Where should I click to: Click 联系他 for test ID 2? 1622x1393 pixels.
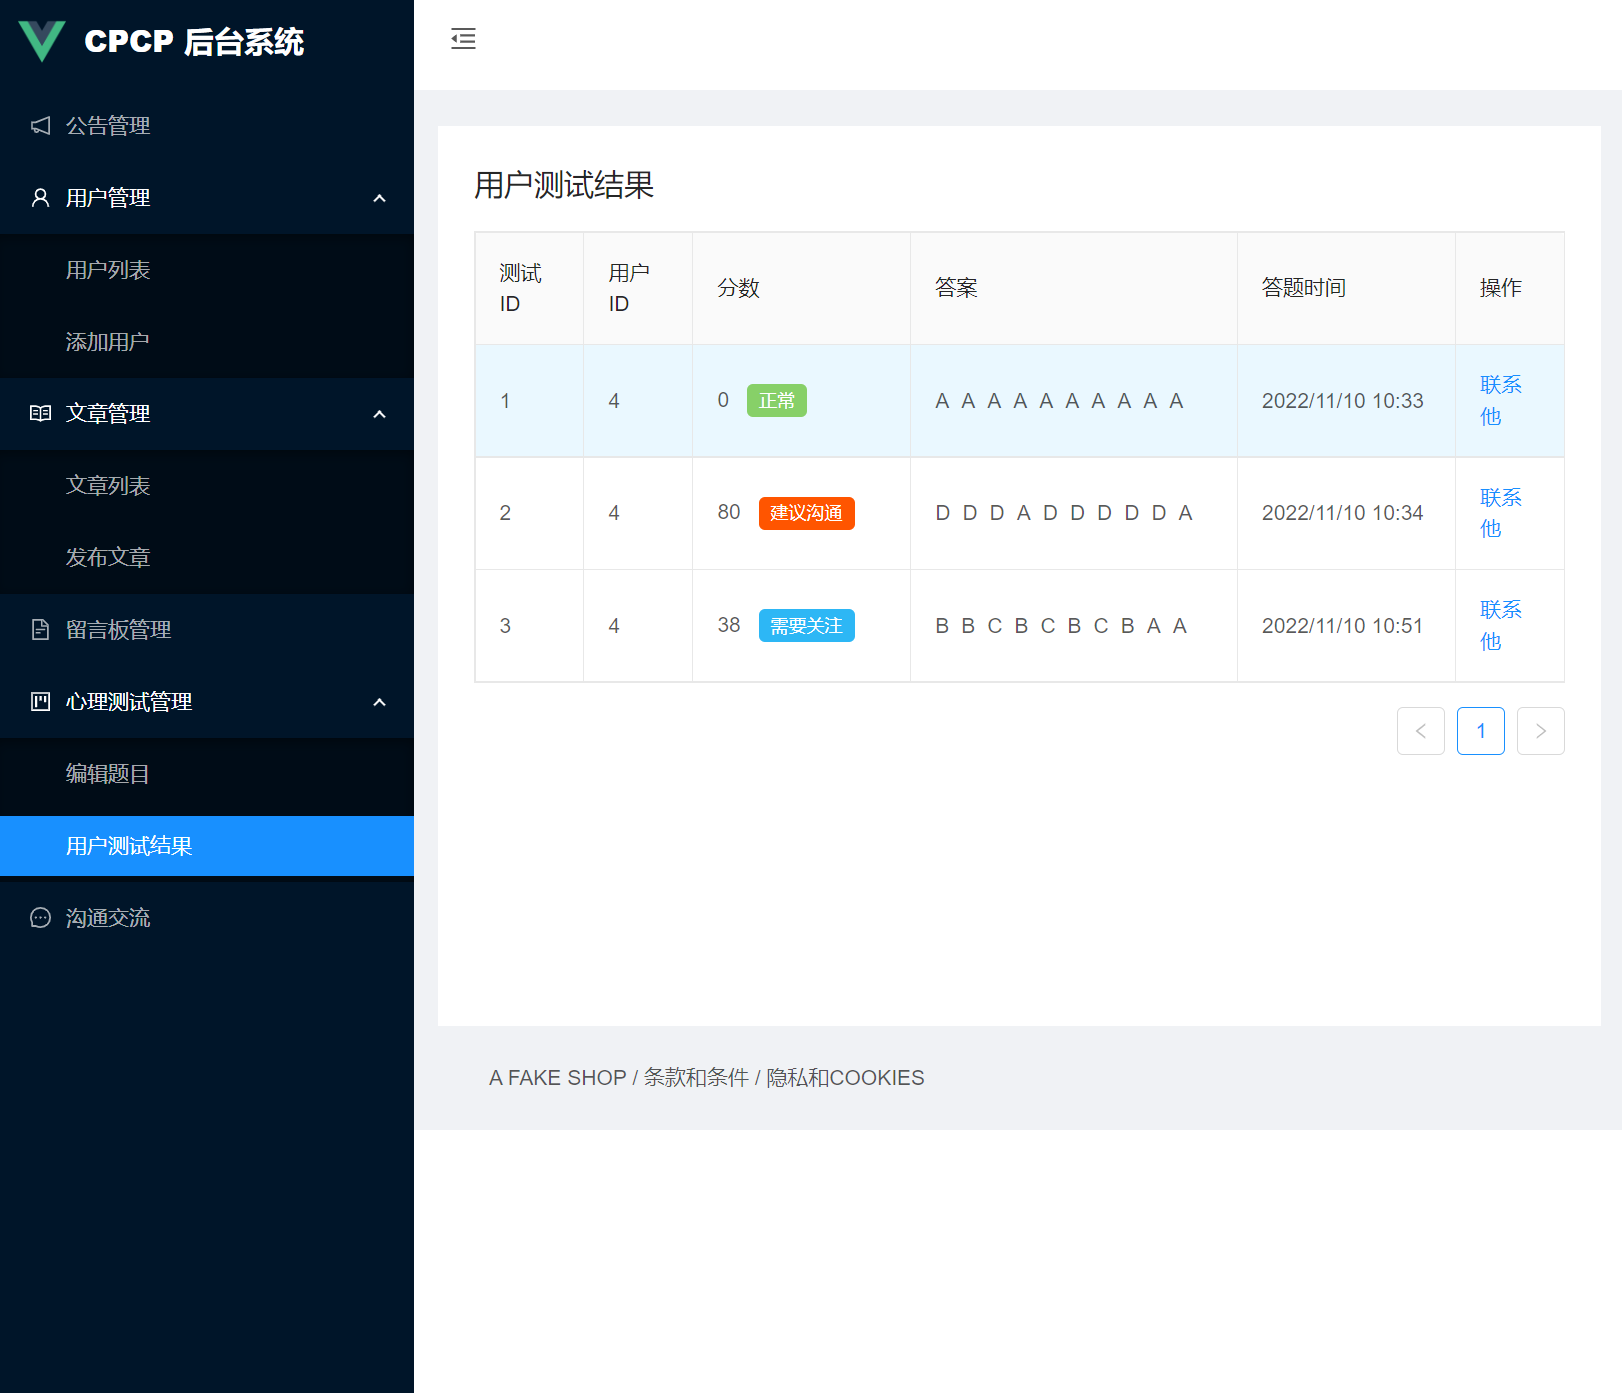pyautogui.click(x=1500, y=513)
